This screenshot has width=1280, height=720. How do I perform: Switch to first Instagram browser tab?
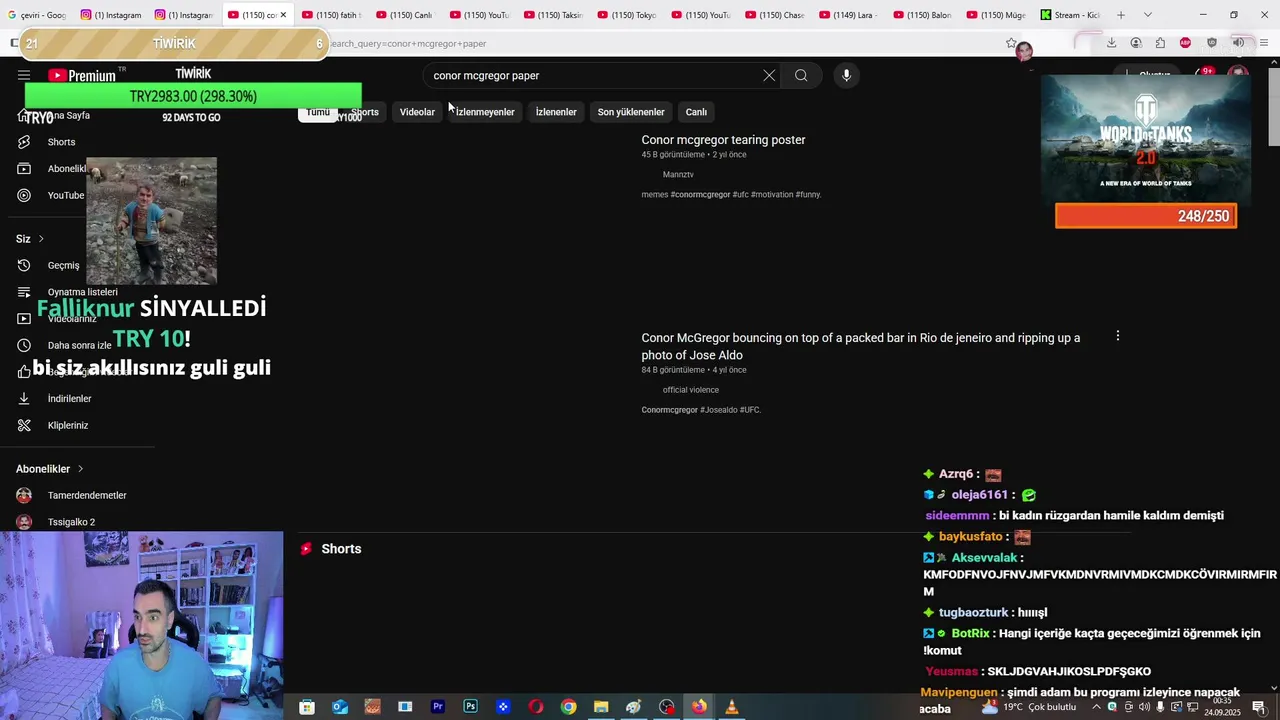click(111, 15)
